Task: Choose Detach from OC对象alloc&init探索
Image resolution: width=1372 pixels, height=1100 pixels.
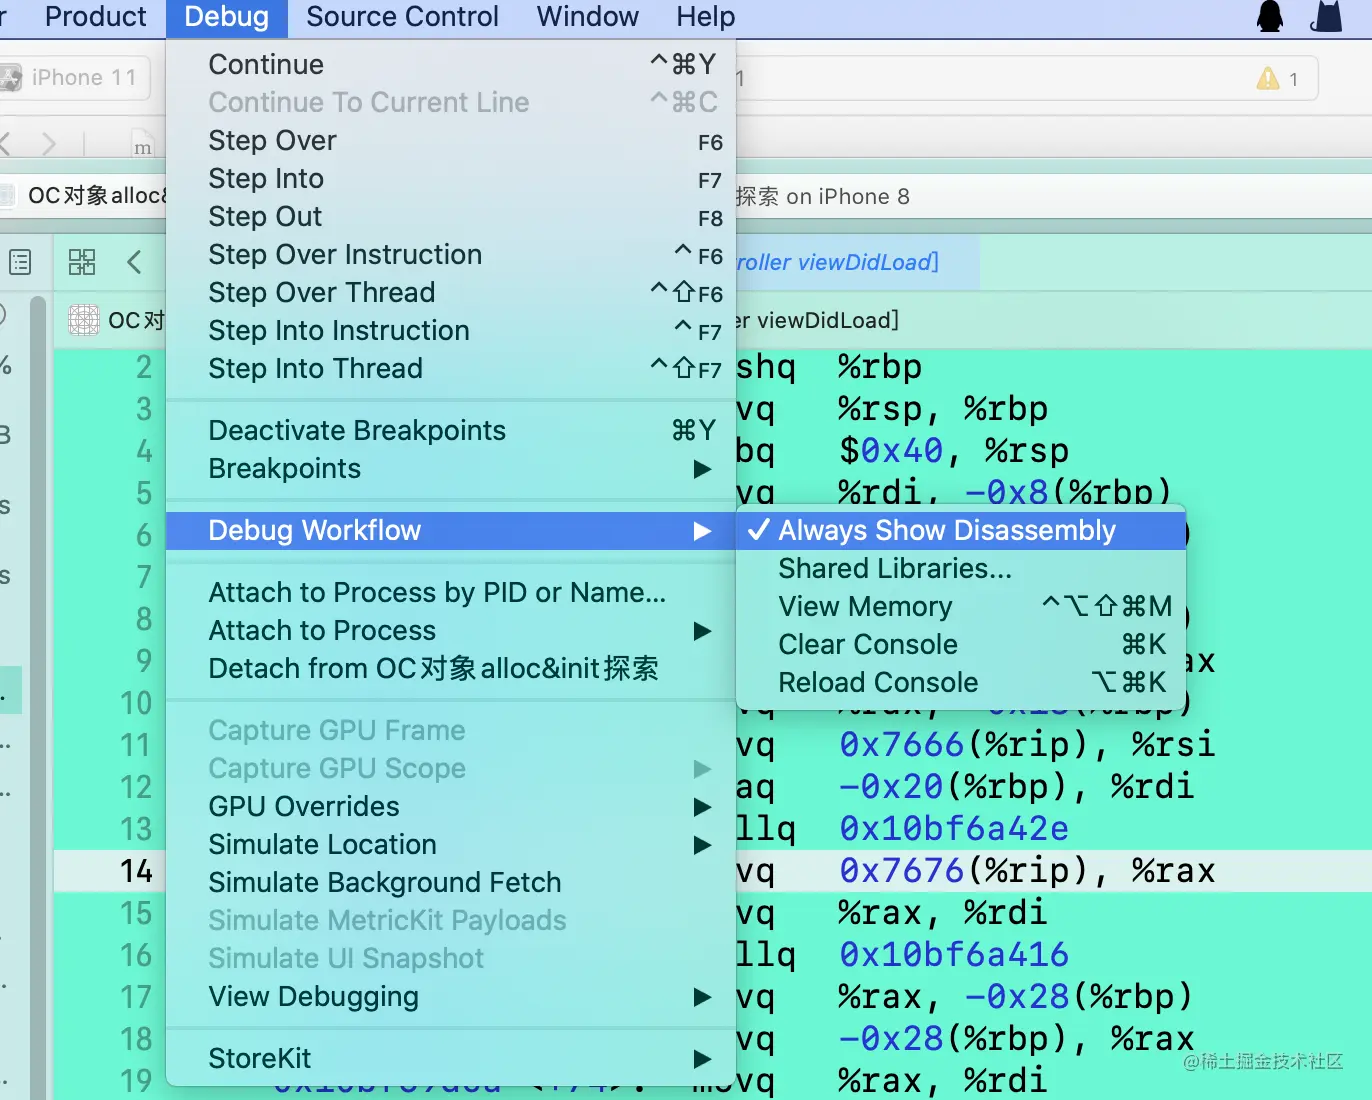Action: pos(451,668)
